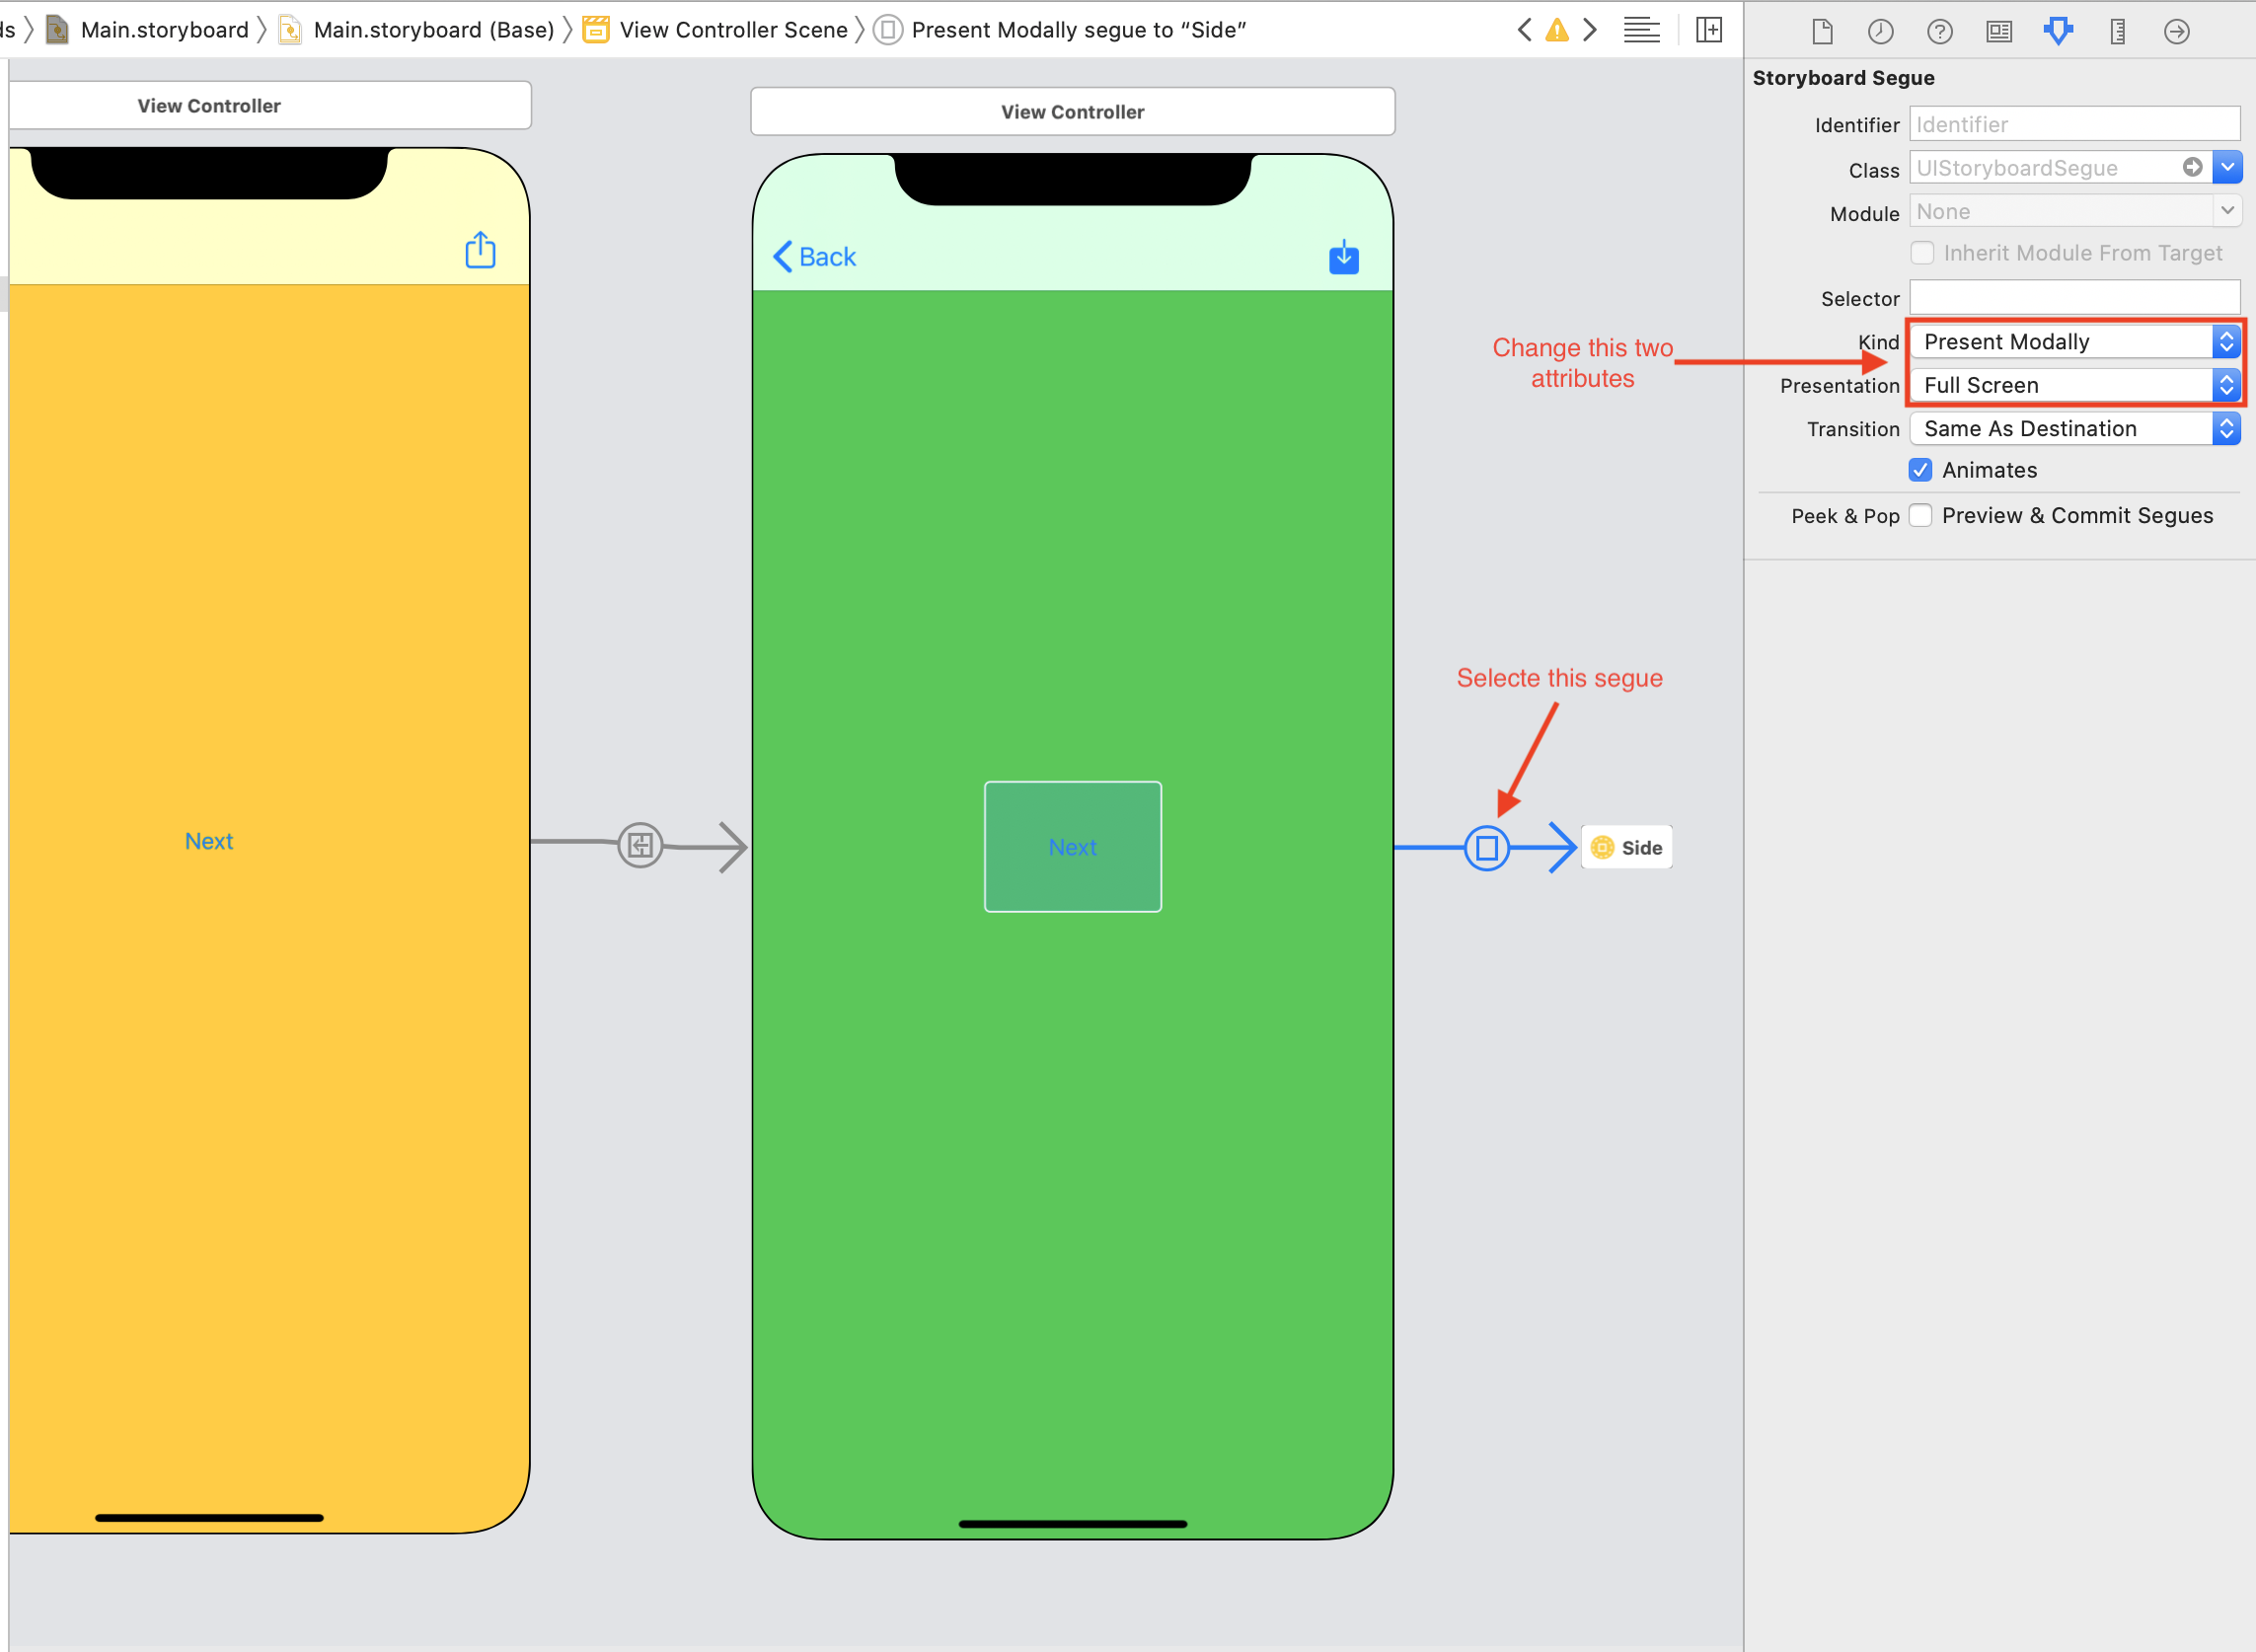Viewport: 2256px width, 1652px height.
Task: Click the share/export icon on yellow view controller
Action: (482, 251)
